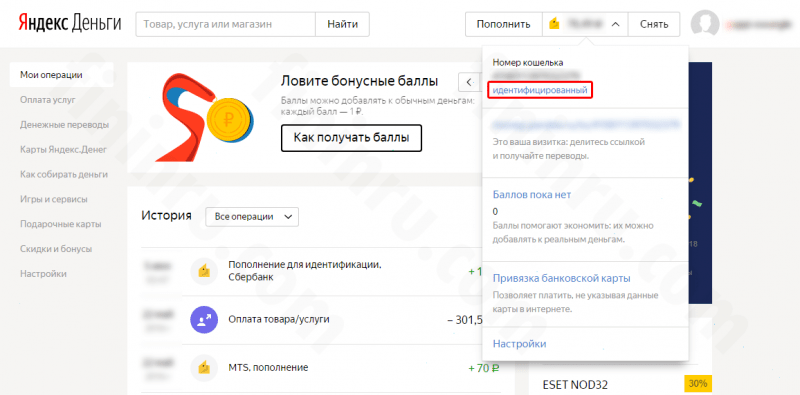
Task: Open the Яндекс Деньги logo home link
Action: point(70,23)
